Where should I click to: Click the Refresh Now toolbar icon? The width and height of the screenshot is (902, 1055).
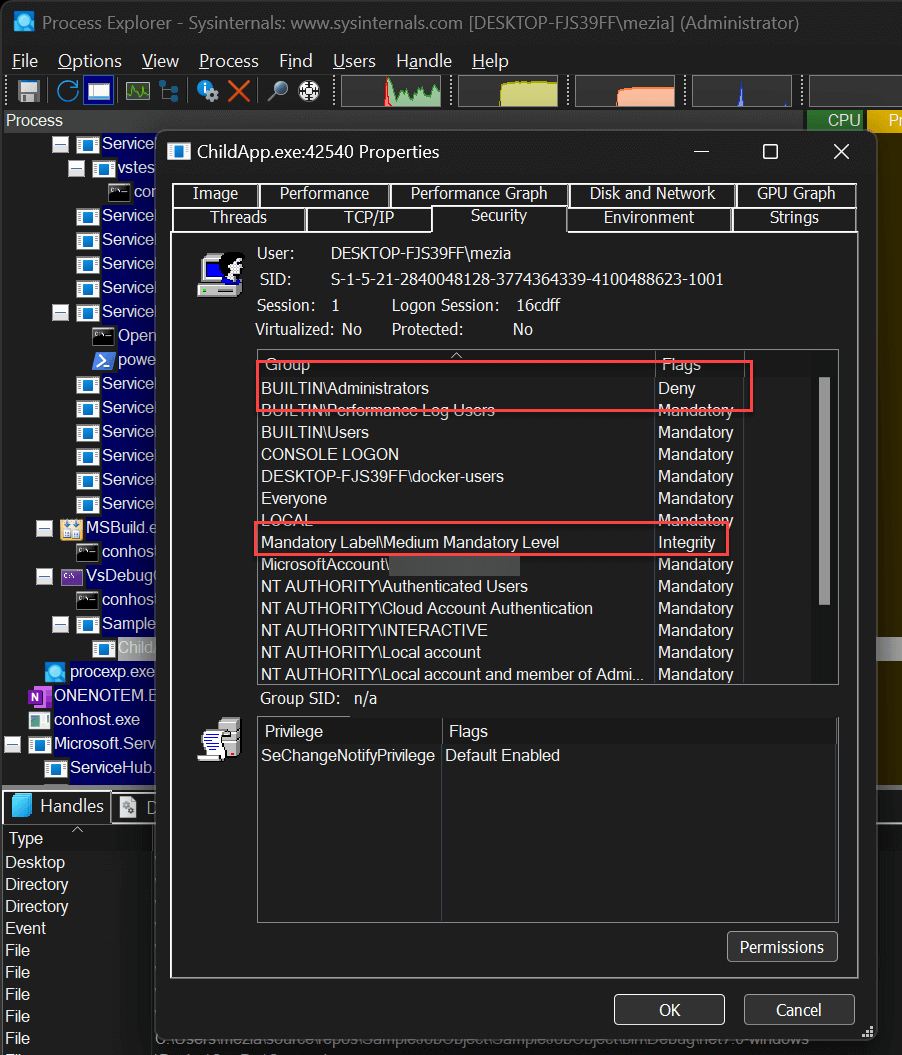(x=67, y=92)
